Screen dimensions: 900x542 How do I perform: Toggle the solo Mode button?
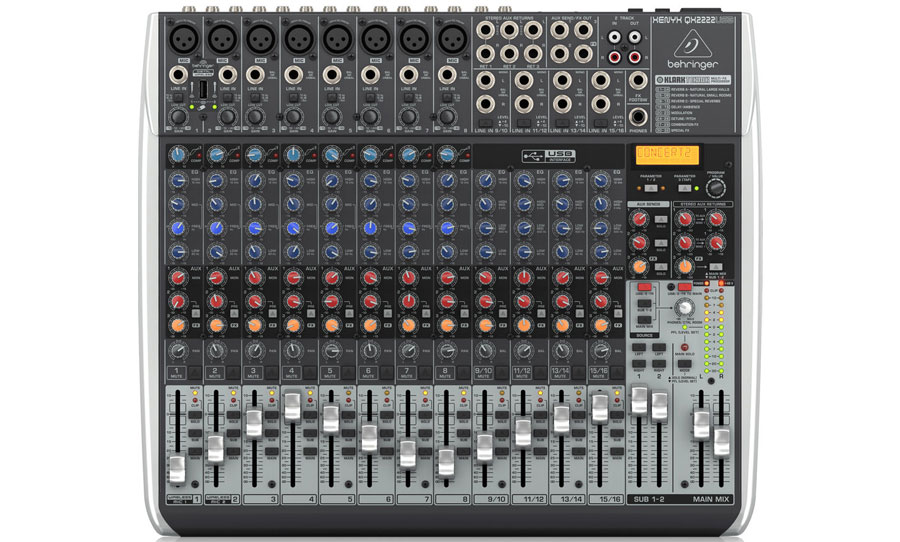click(x=684, y=364)
